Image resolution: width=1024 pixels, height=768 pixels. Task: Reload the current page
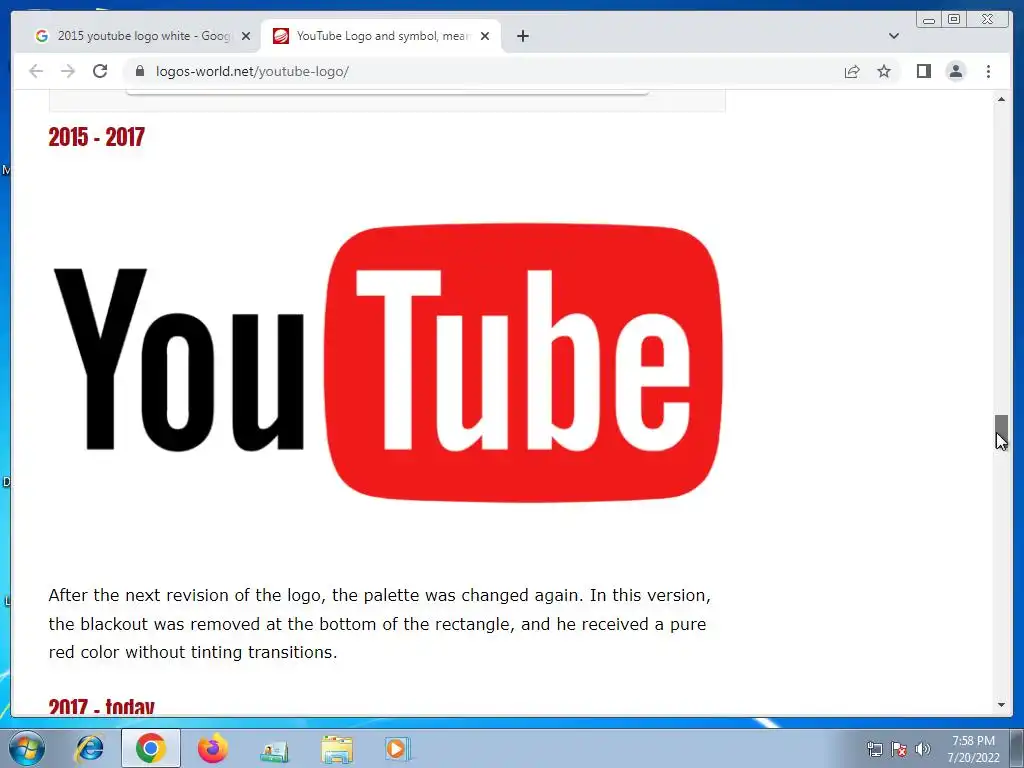click(100, 71)
